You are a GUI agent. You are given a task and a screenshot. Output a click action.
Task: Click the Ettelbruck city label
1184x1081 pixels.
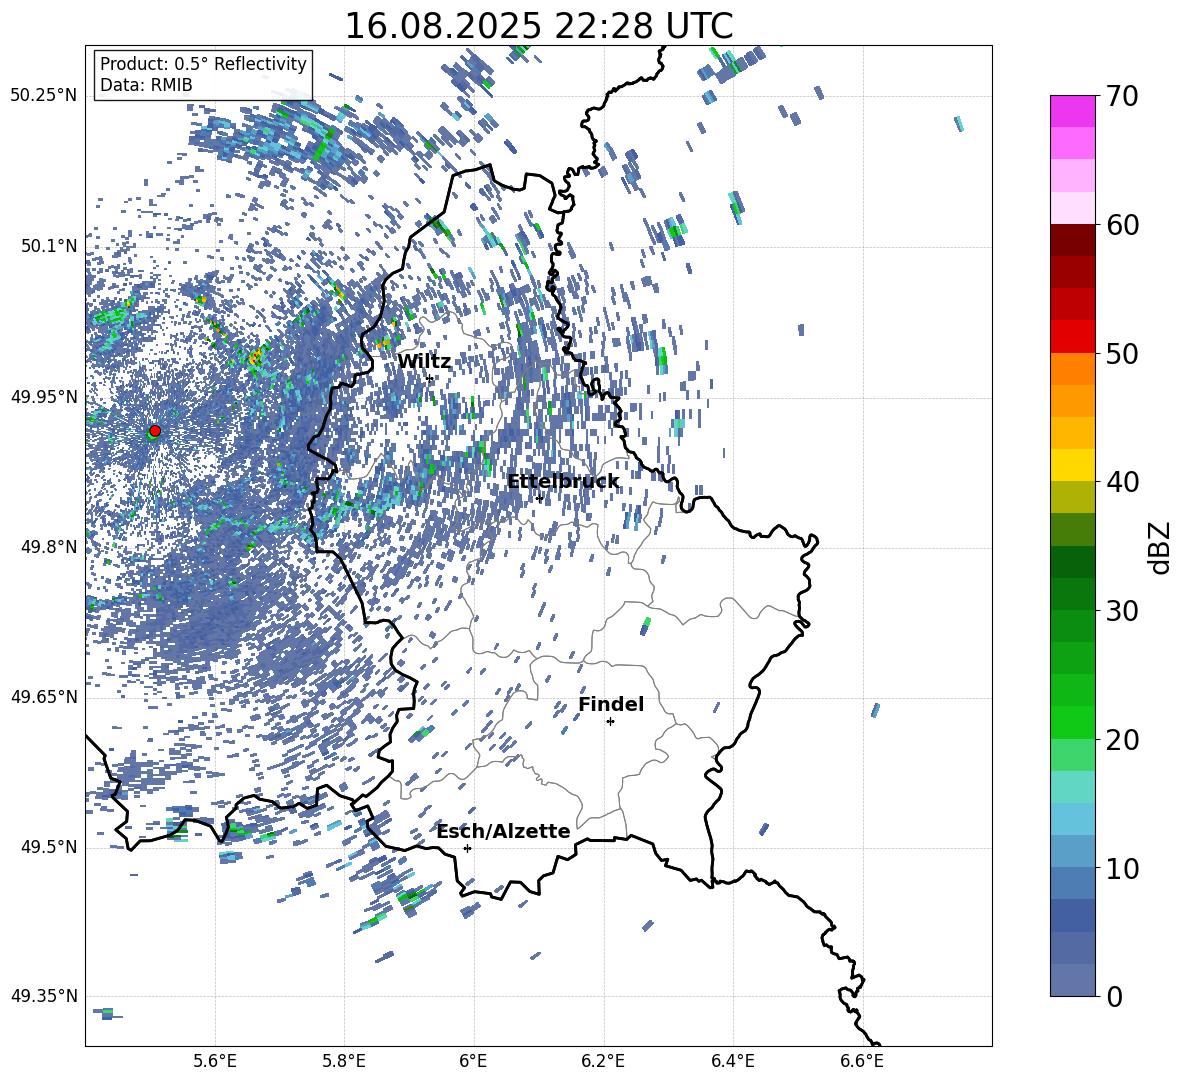[x=563, y=482]
